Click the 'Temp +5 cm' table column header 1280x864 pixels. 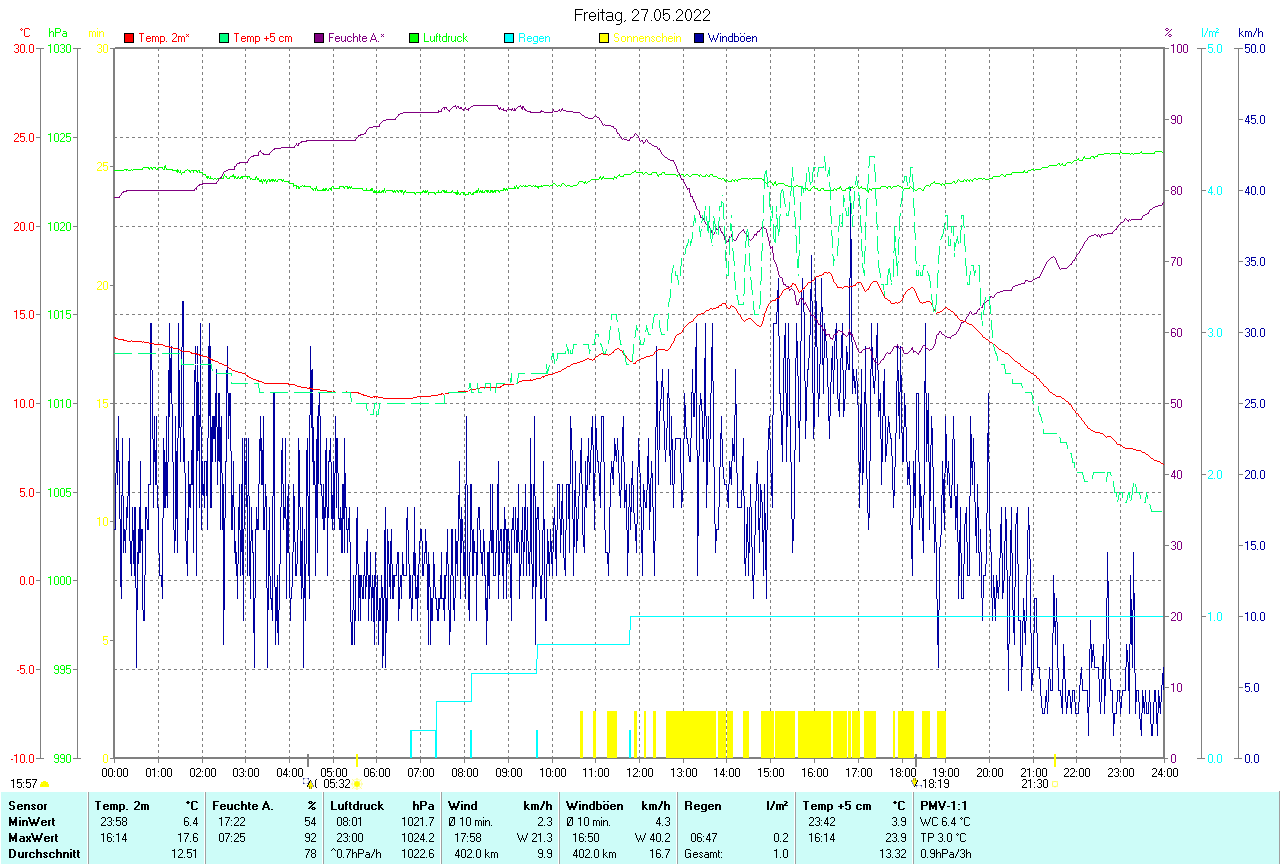coord(837,805)
